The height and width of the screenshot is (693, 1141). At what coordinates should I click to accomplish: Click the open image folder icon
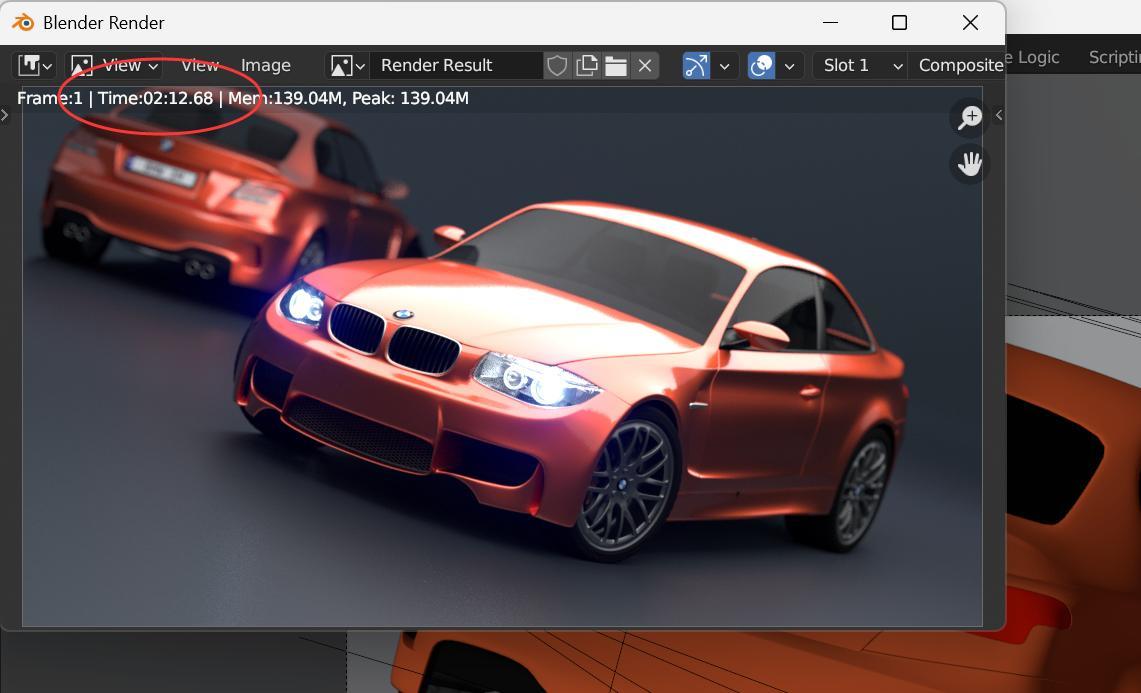616,66
